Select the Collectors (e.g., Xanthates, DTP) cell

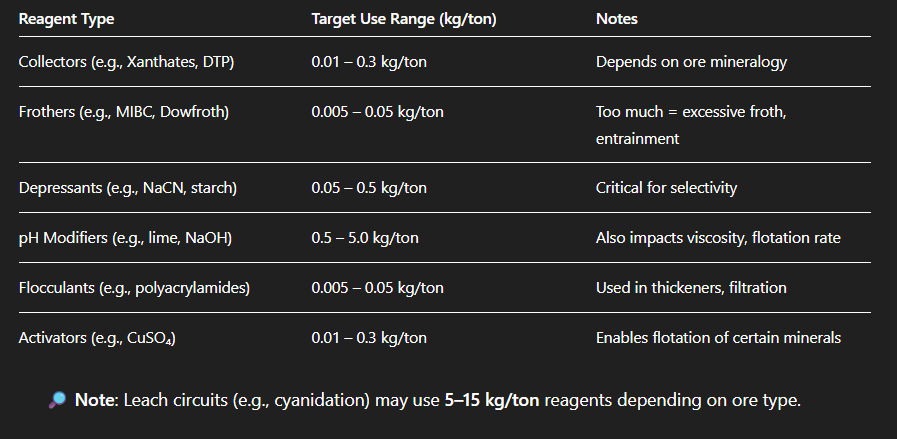pos(126,62)
